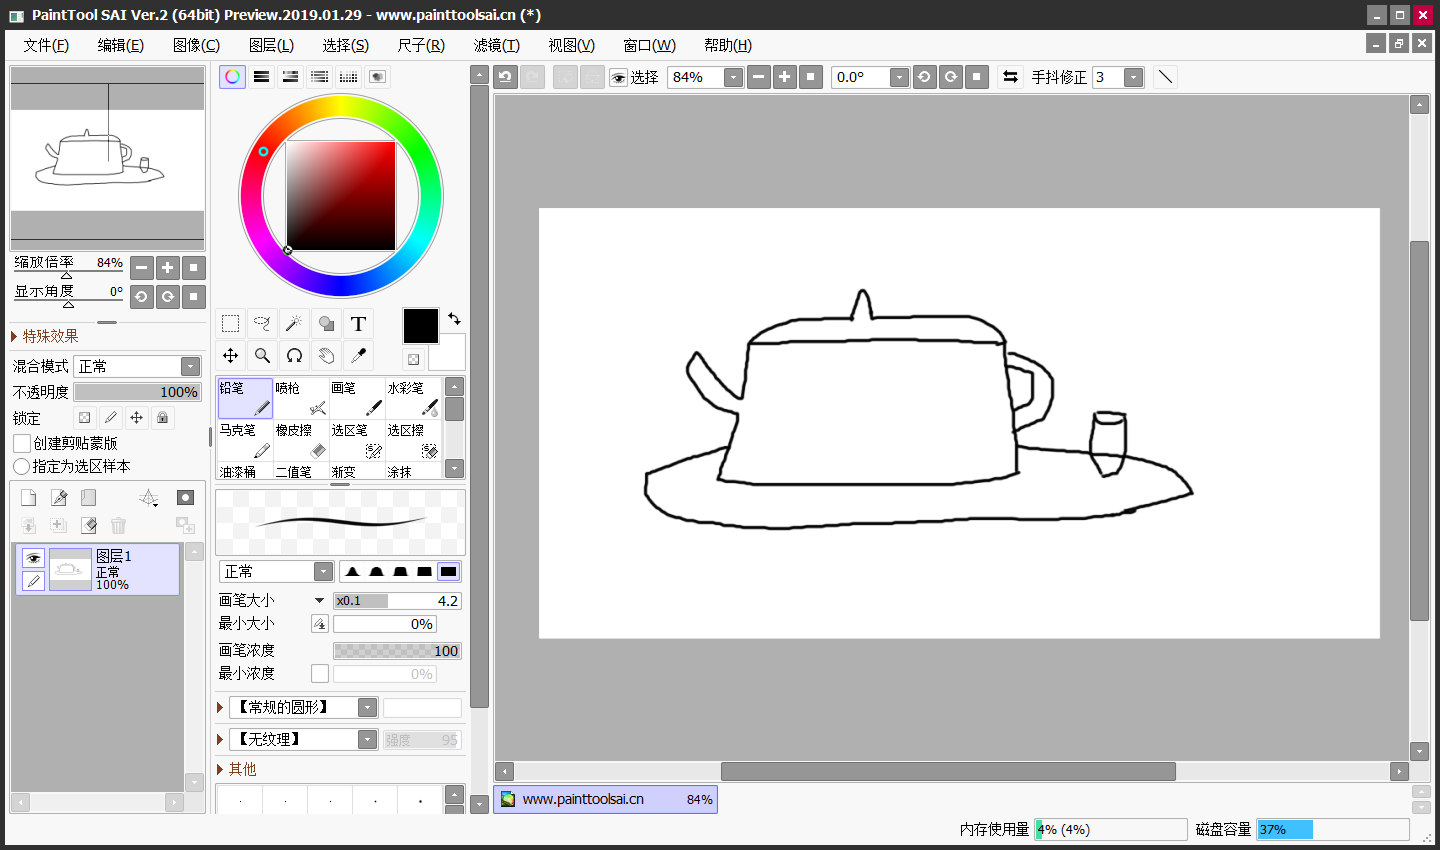Select the rotate view tool
1440x850 pixels.
[294, 355]
